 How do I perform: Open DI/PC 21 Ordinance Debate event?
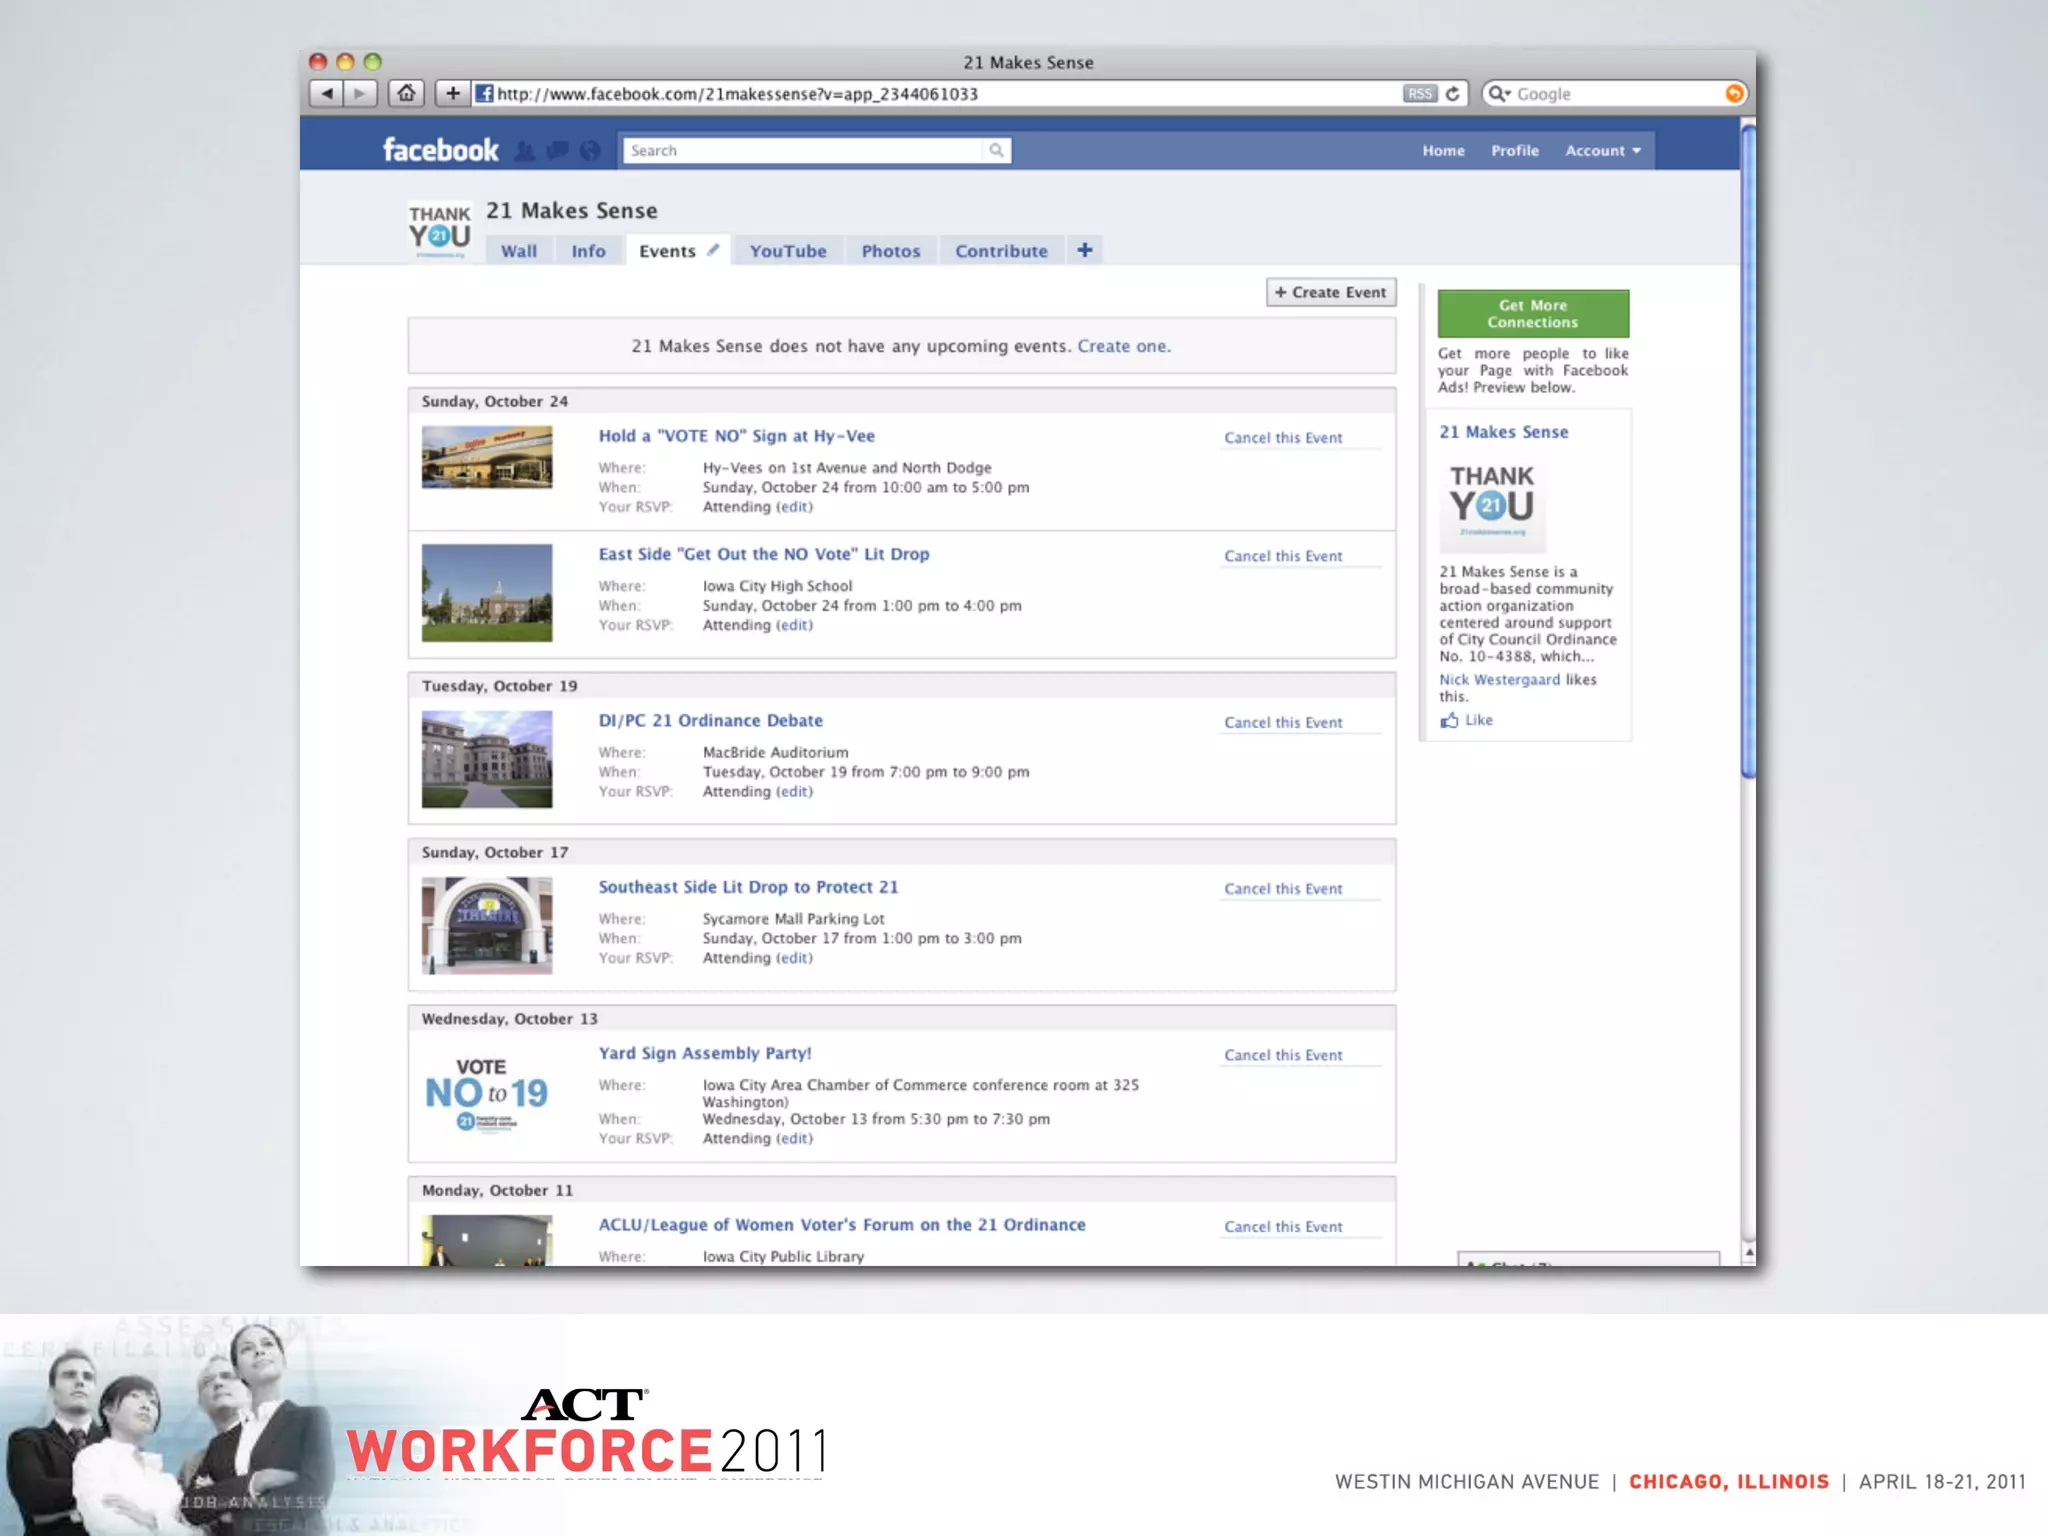(711, 721)
